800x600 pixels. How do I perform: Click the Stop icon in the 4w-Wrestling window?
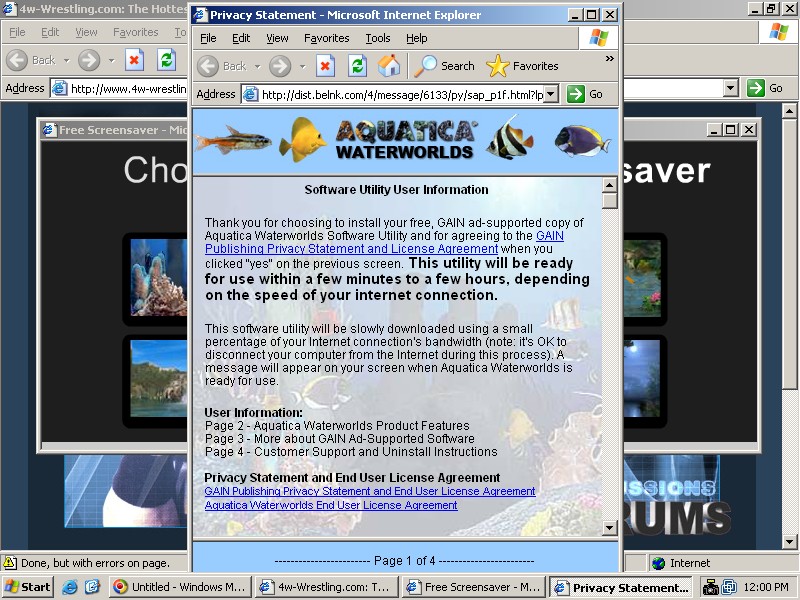point(134,60)
